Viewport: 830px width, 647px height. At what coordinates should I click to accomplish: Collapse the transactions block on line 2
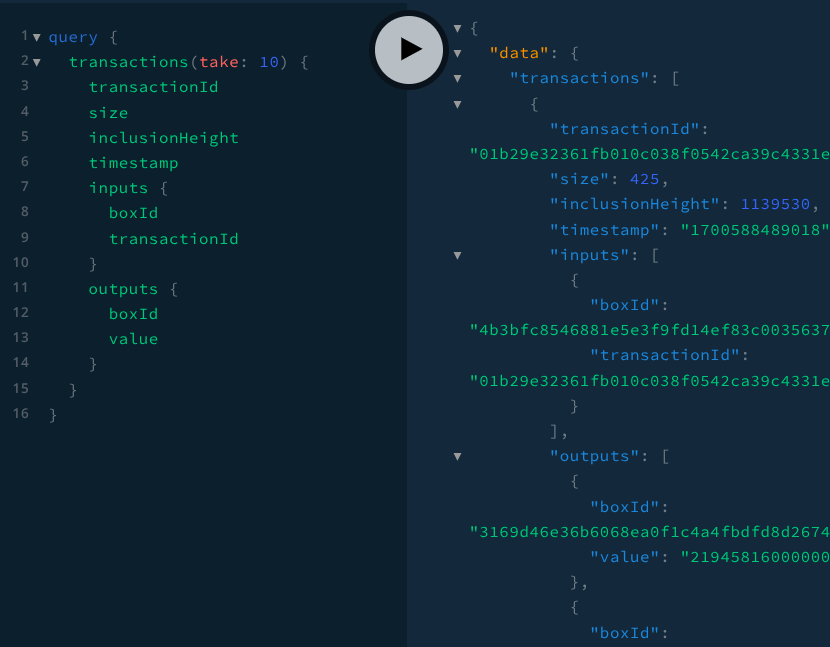coord(37,62)
